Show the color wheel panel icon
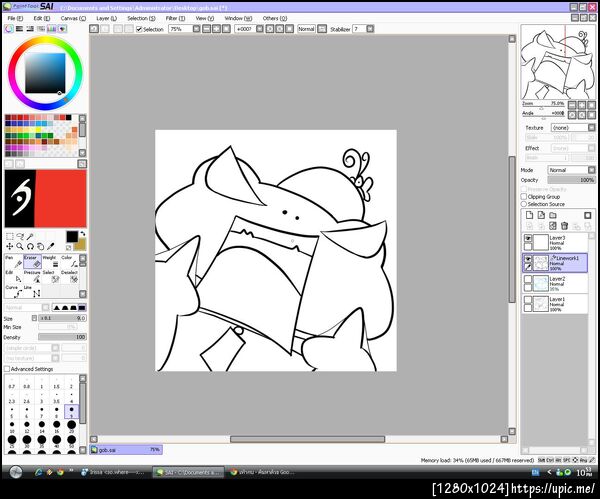 9,29
